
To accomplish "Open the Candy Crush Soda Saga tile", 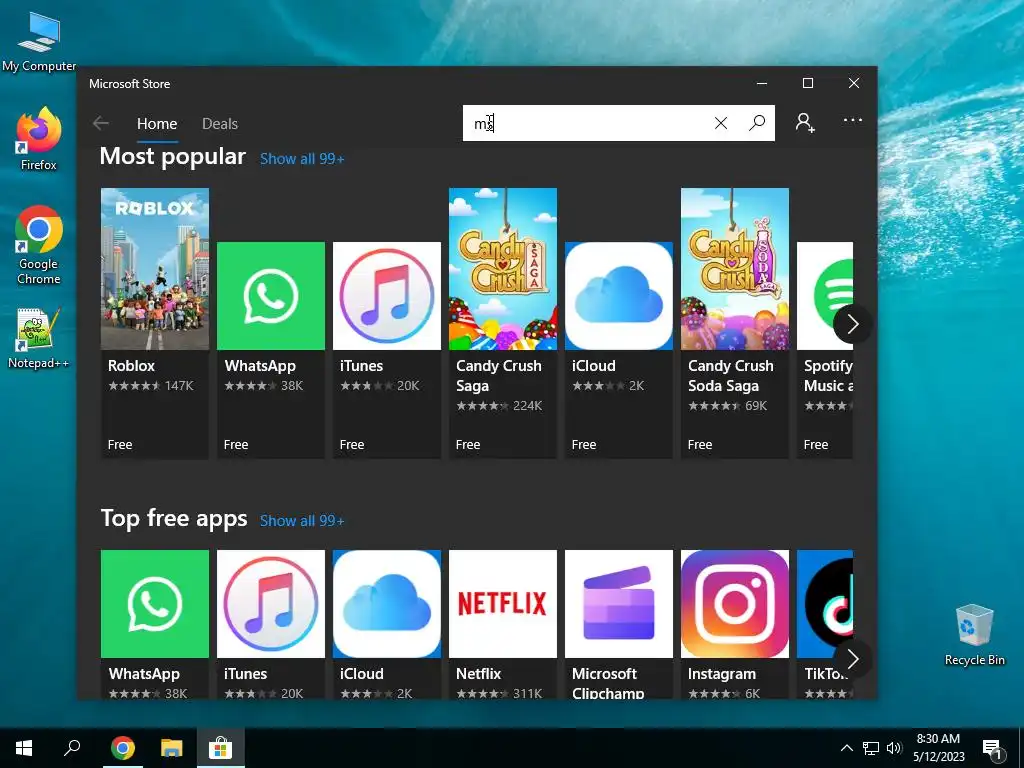I will [735, 323].
